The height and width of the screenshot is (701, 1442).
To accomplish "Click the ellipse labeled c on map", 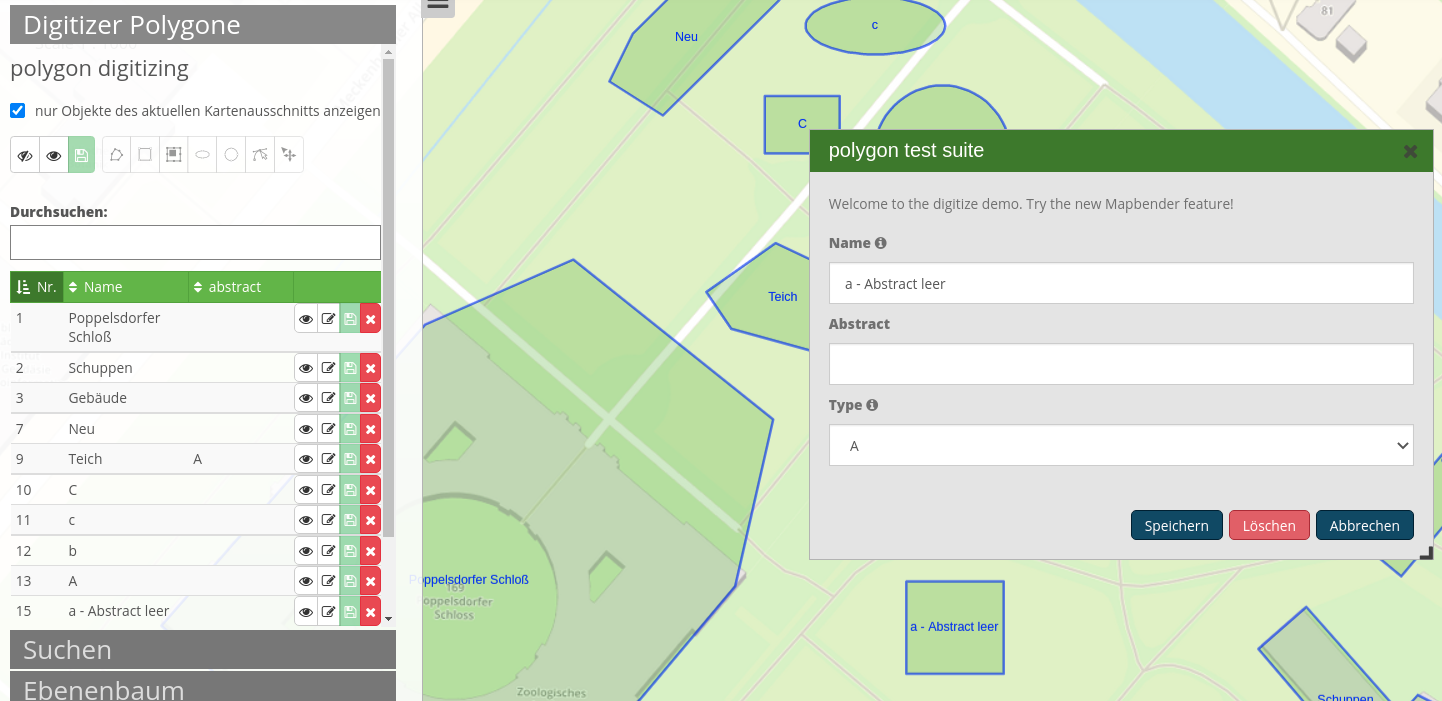I will click(x=875, y=25).
